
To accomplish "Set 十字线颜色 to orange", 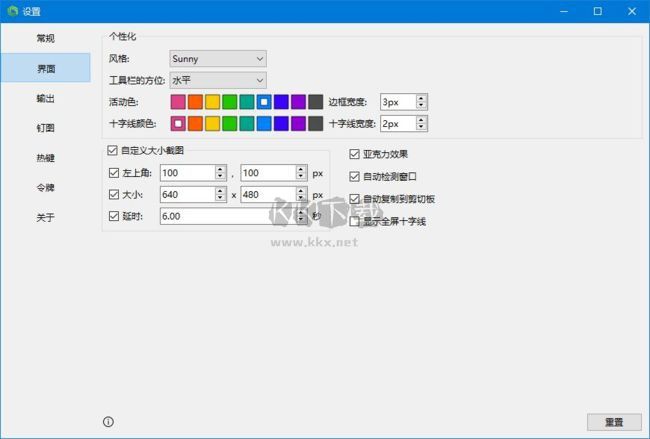I will tap(195, 124).
